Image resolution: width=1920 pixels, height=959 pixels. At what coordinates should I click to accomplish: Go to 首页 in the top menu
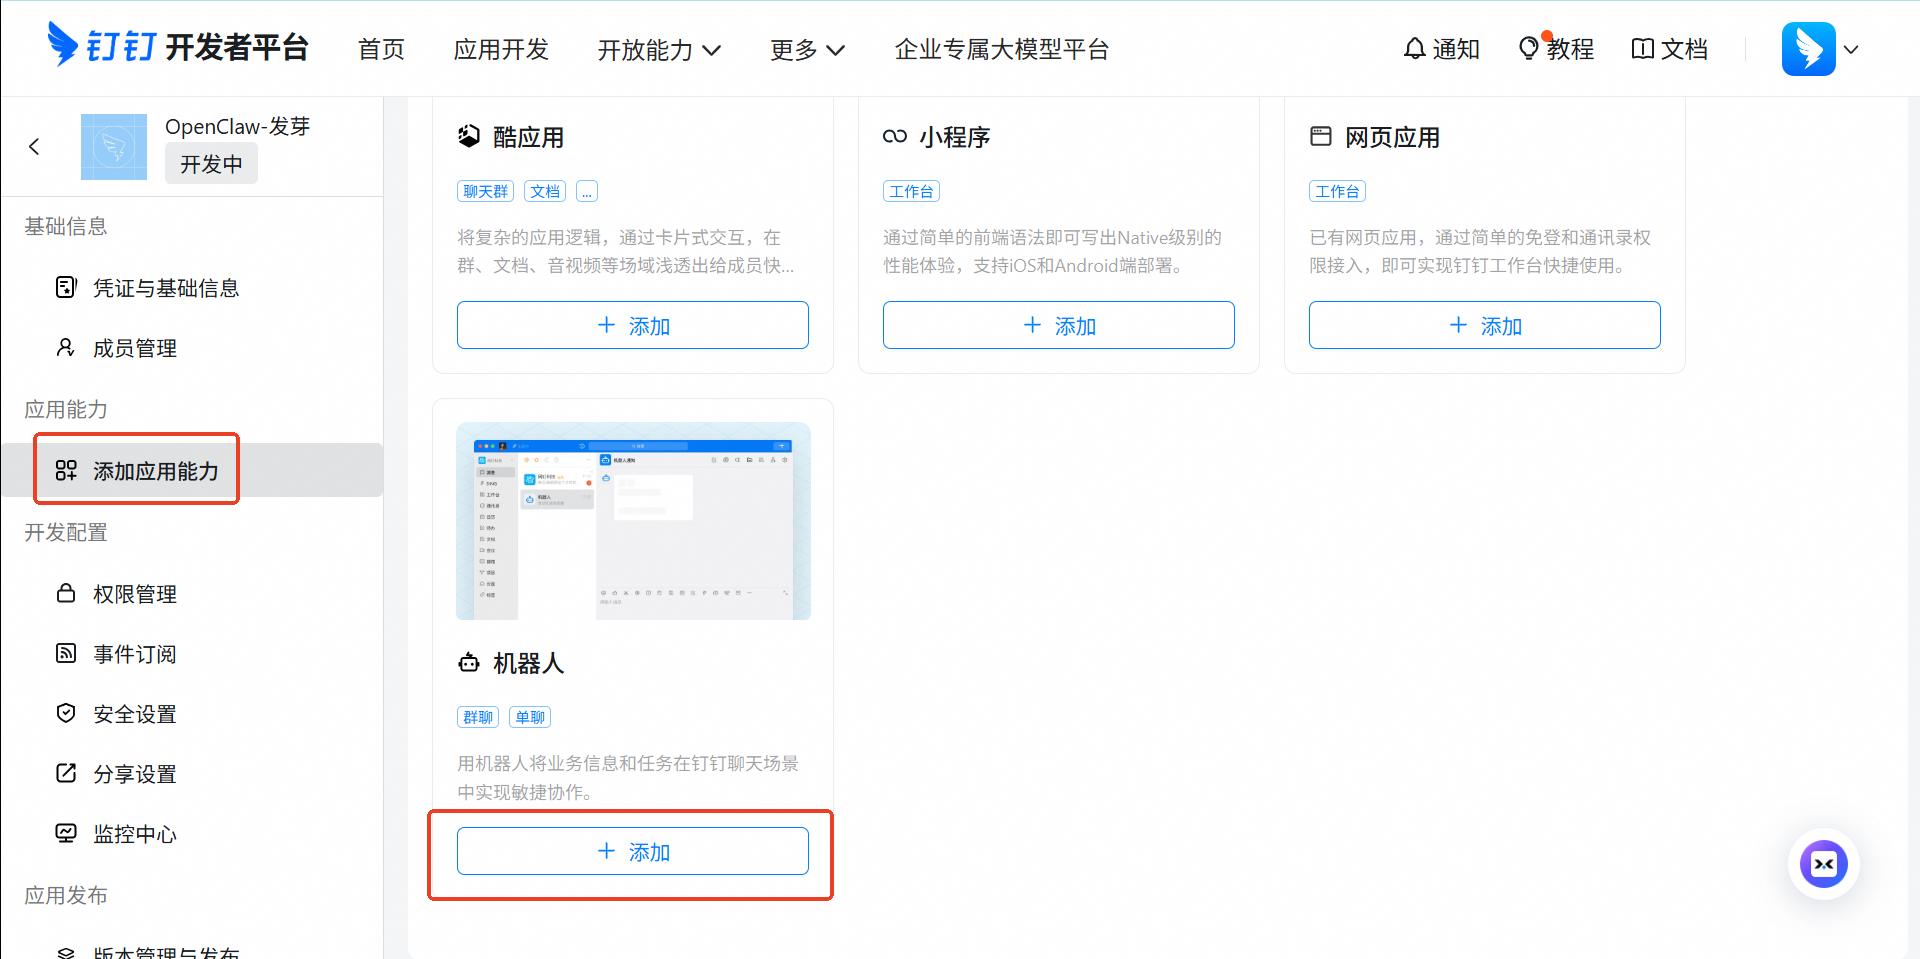click(x=381, y=49)
